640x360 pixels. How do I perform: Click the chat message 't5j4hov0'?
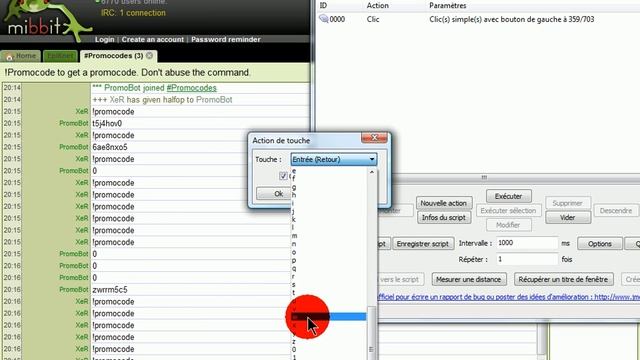click(107, 123)
